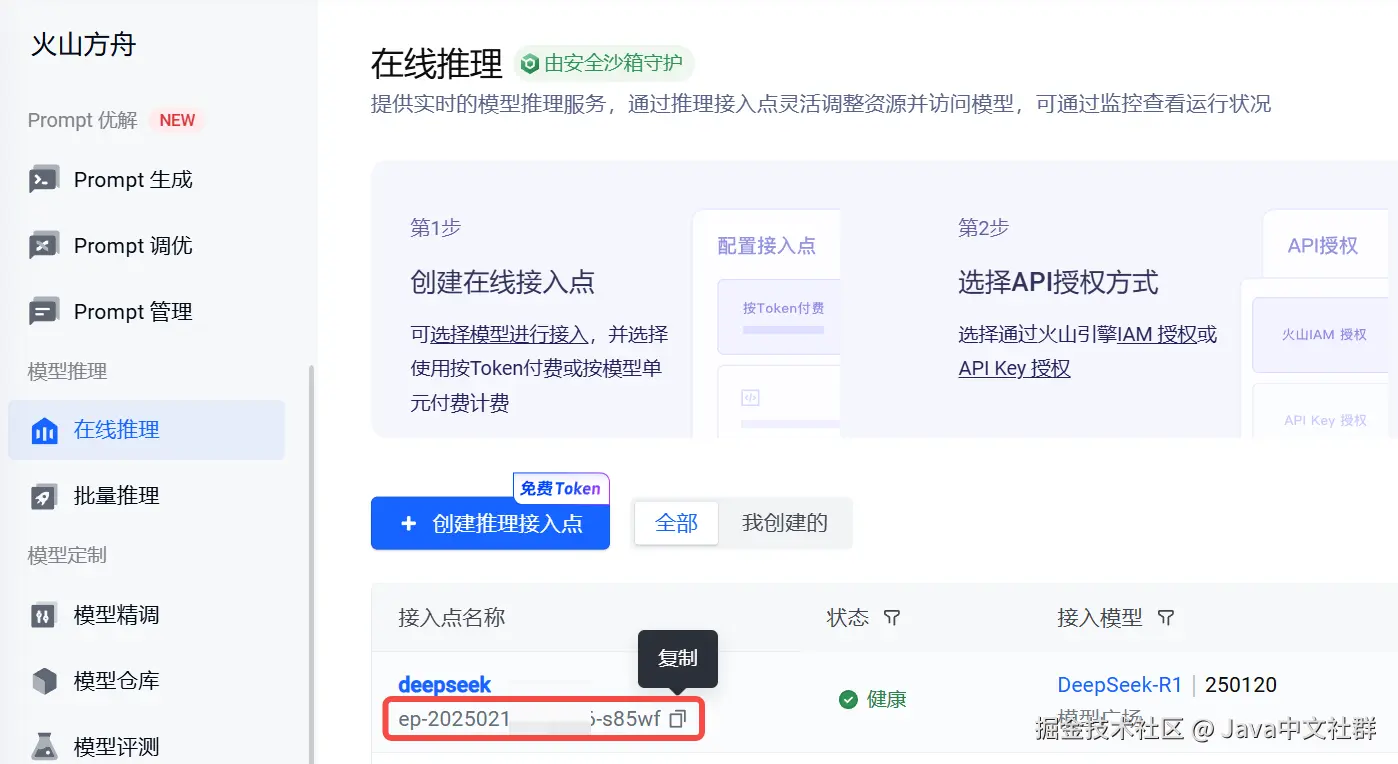1398x764 pixels.
Task: Click the Prompt 管理 sidebar icon
Action: pos(44,312)
